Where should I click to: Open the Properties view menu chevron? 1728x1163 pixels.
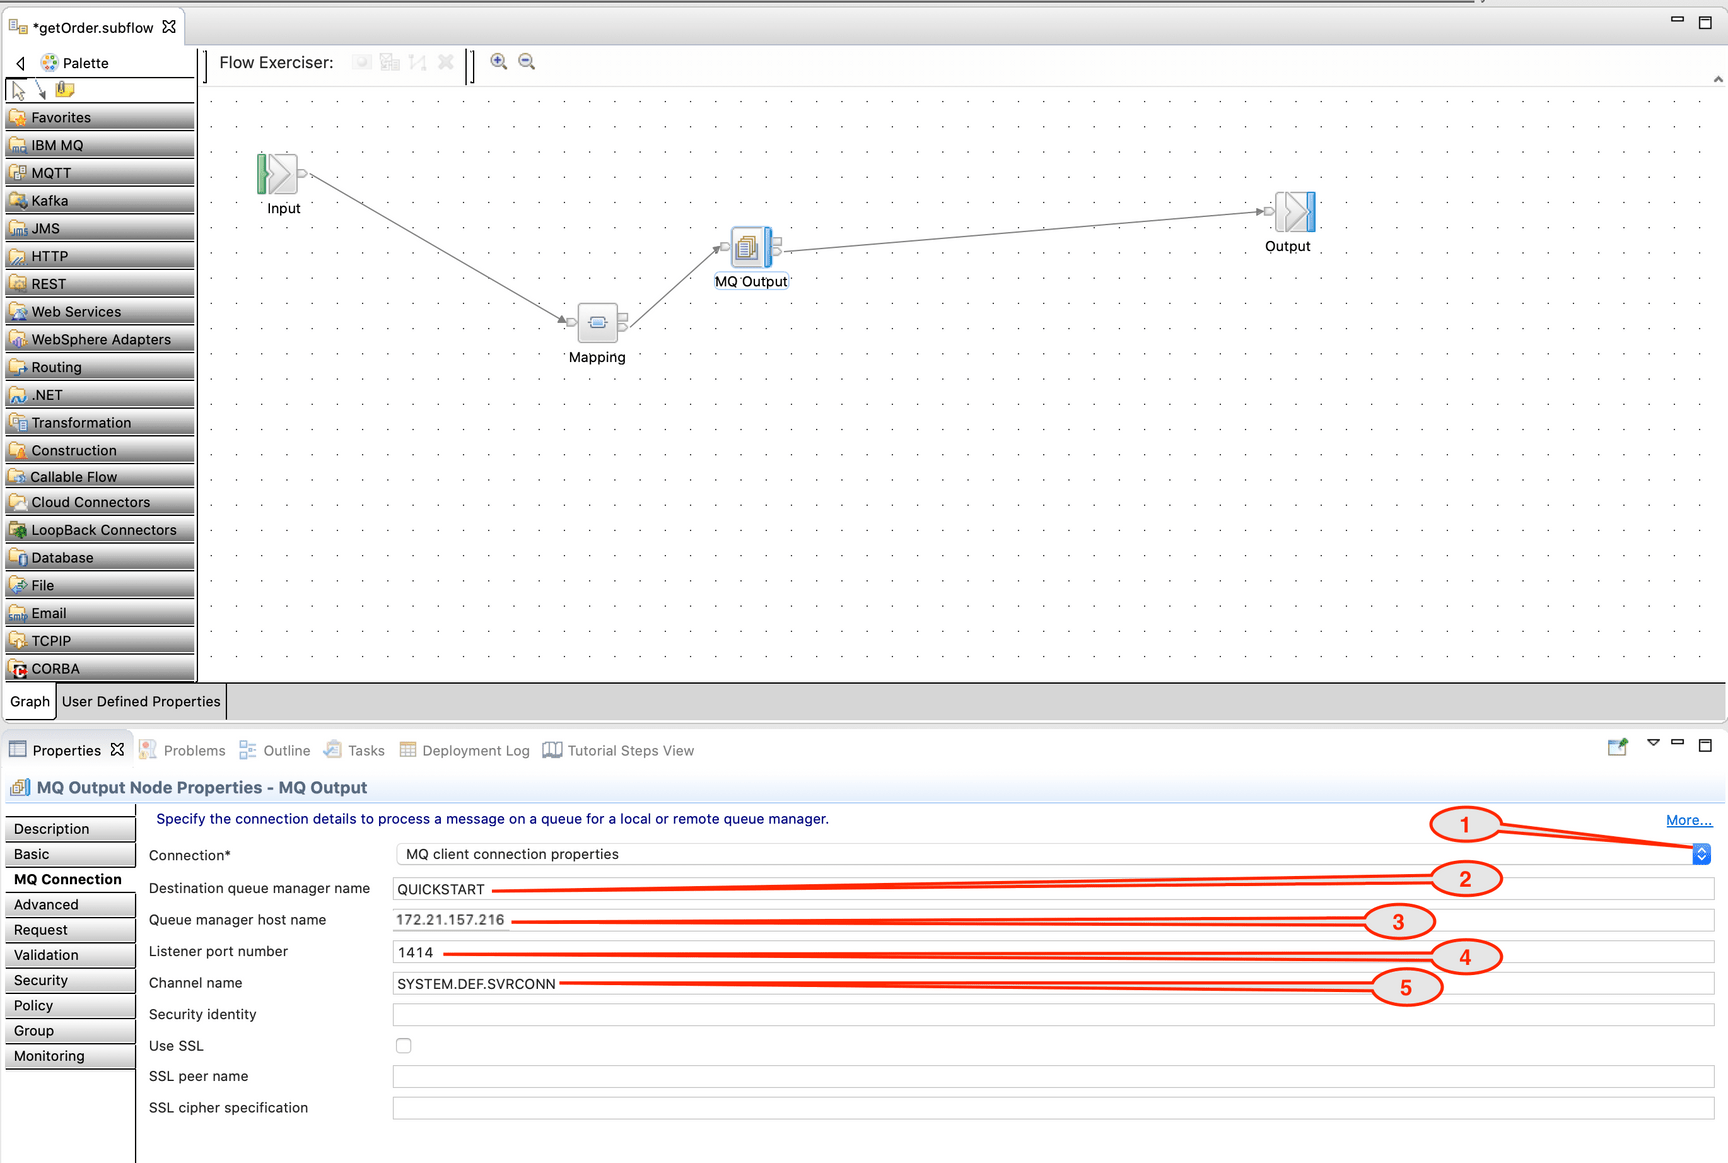coord(1652,744)
